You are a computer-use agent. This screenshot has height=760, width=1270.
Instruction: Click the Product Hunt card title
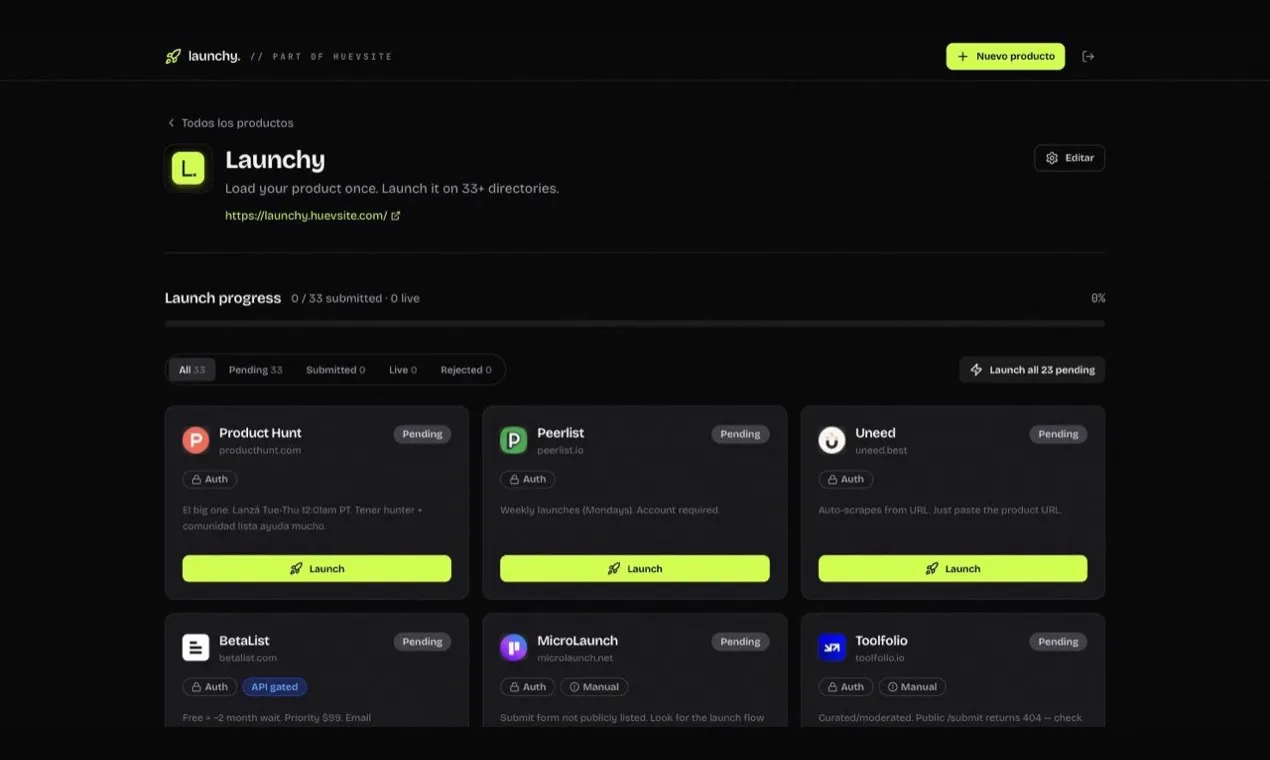(260, 433)
